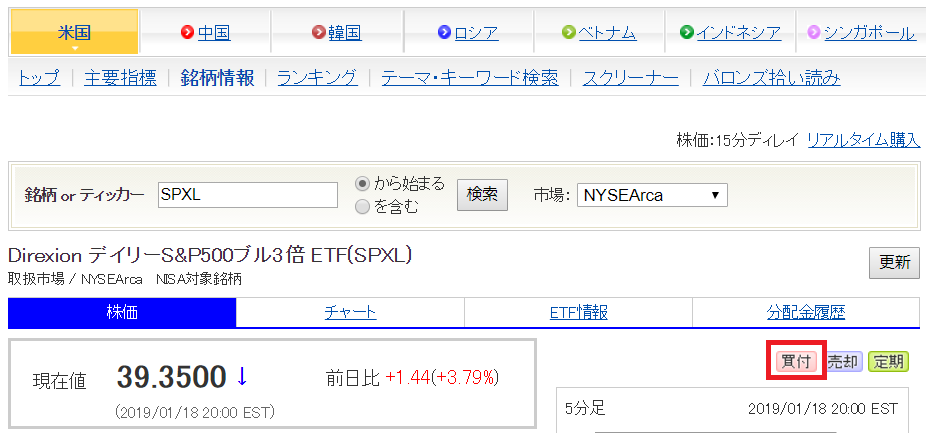Open the ベトナム market tab

pyautogui.click(x=607, y=32)
